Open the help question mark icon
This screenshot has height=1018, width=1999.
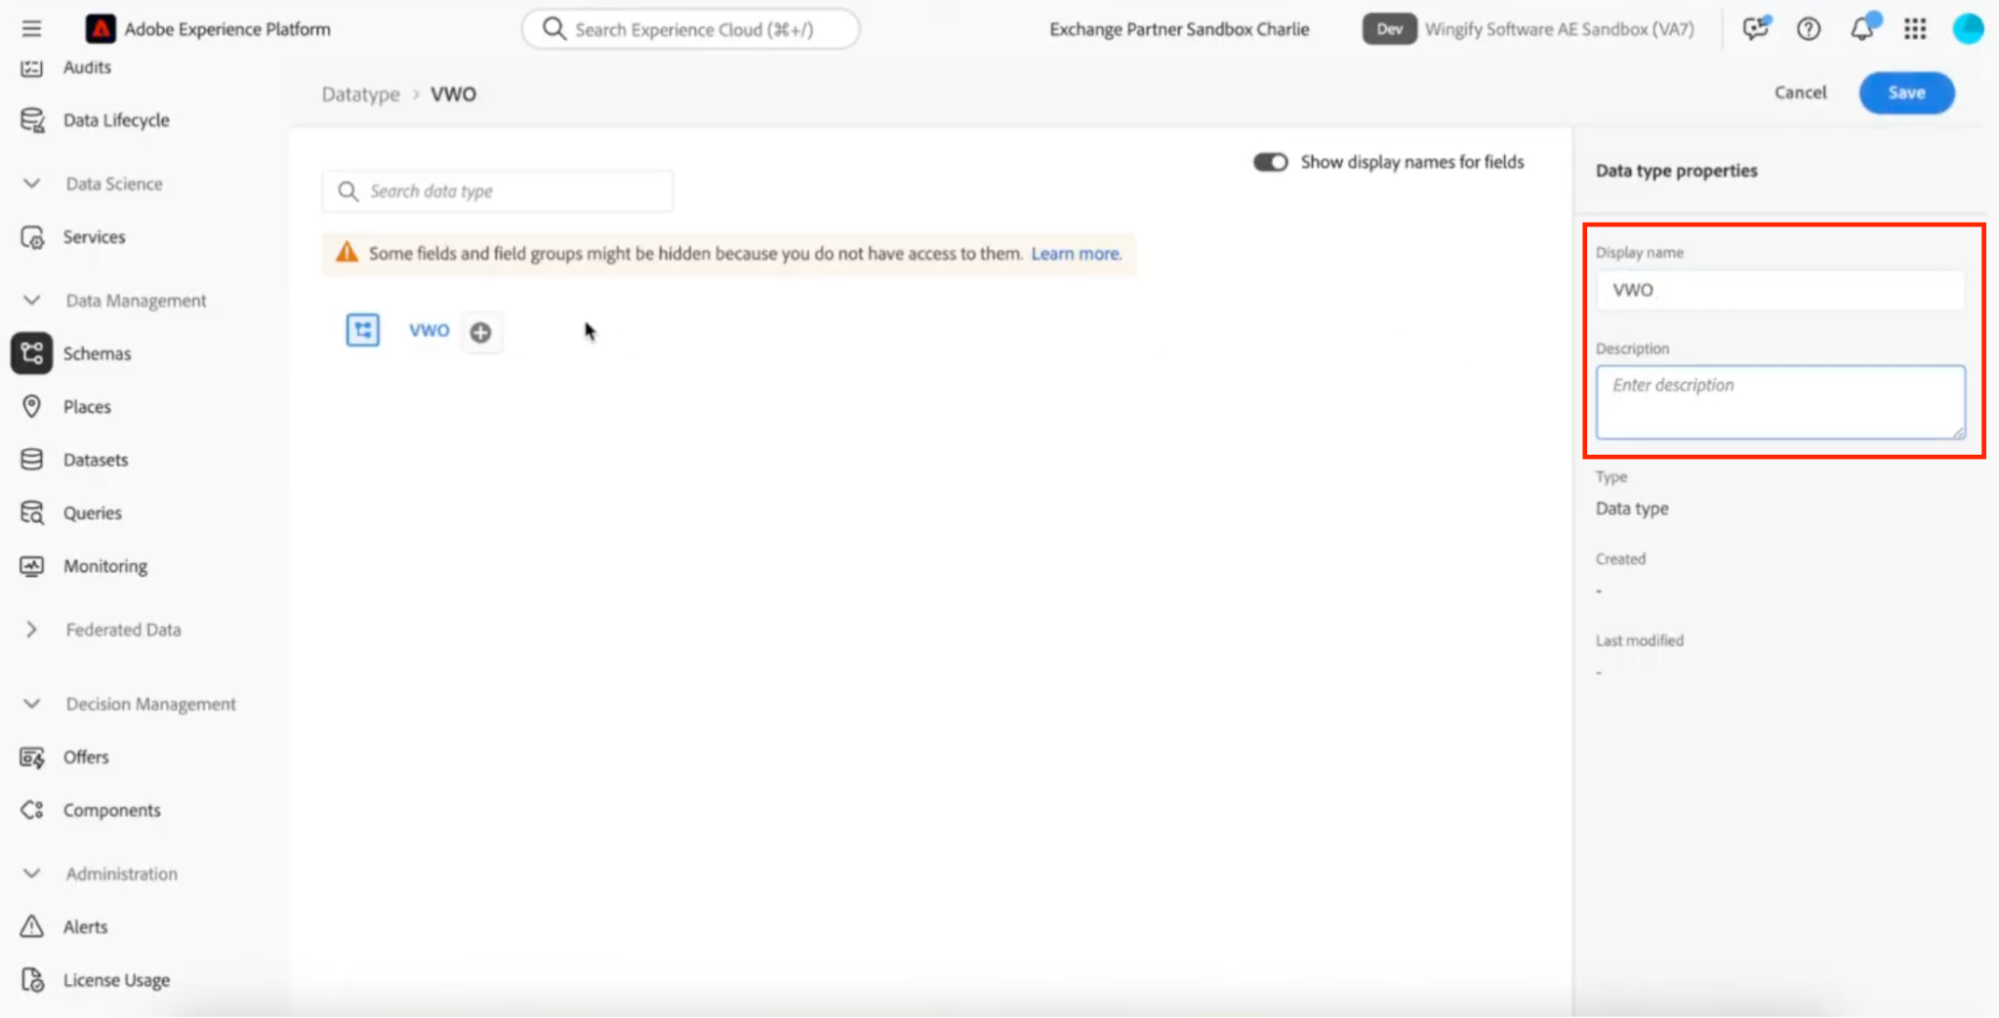(x=1808, y=29)
